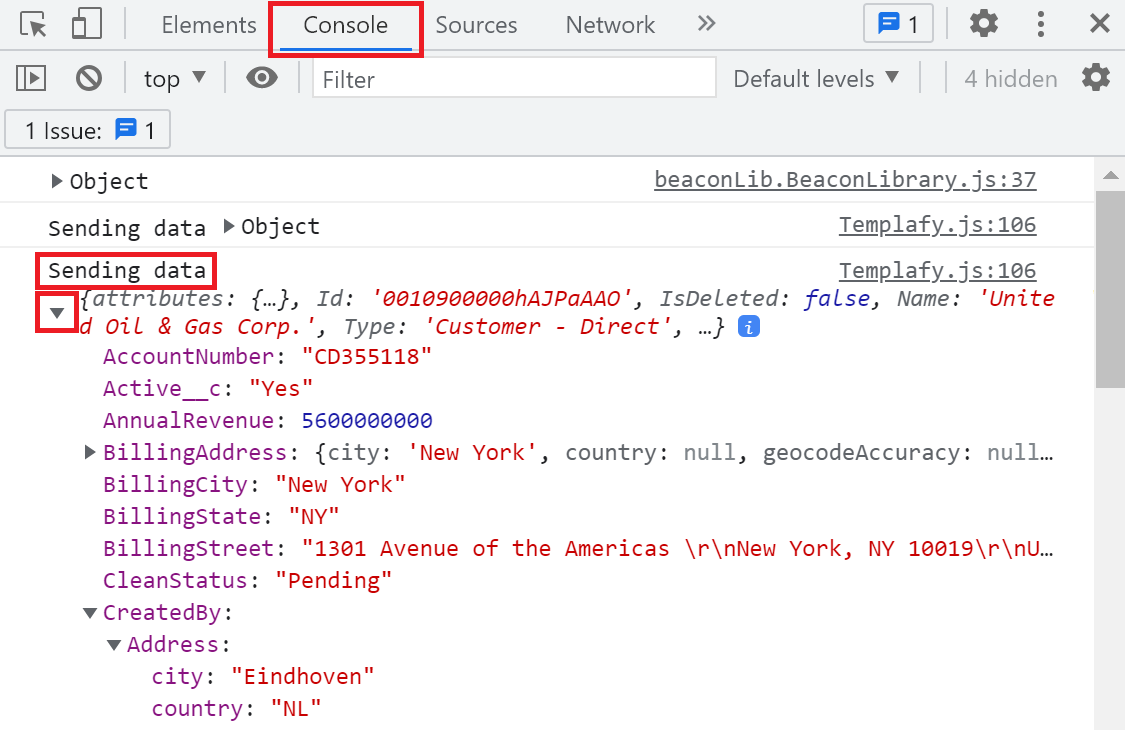The image size is (1125, 730).
Task: Open beaconLib.BeaconLibrary.js:37 source link
Action: (844, 179)
